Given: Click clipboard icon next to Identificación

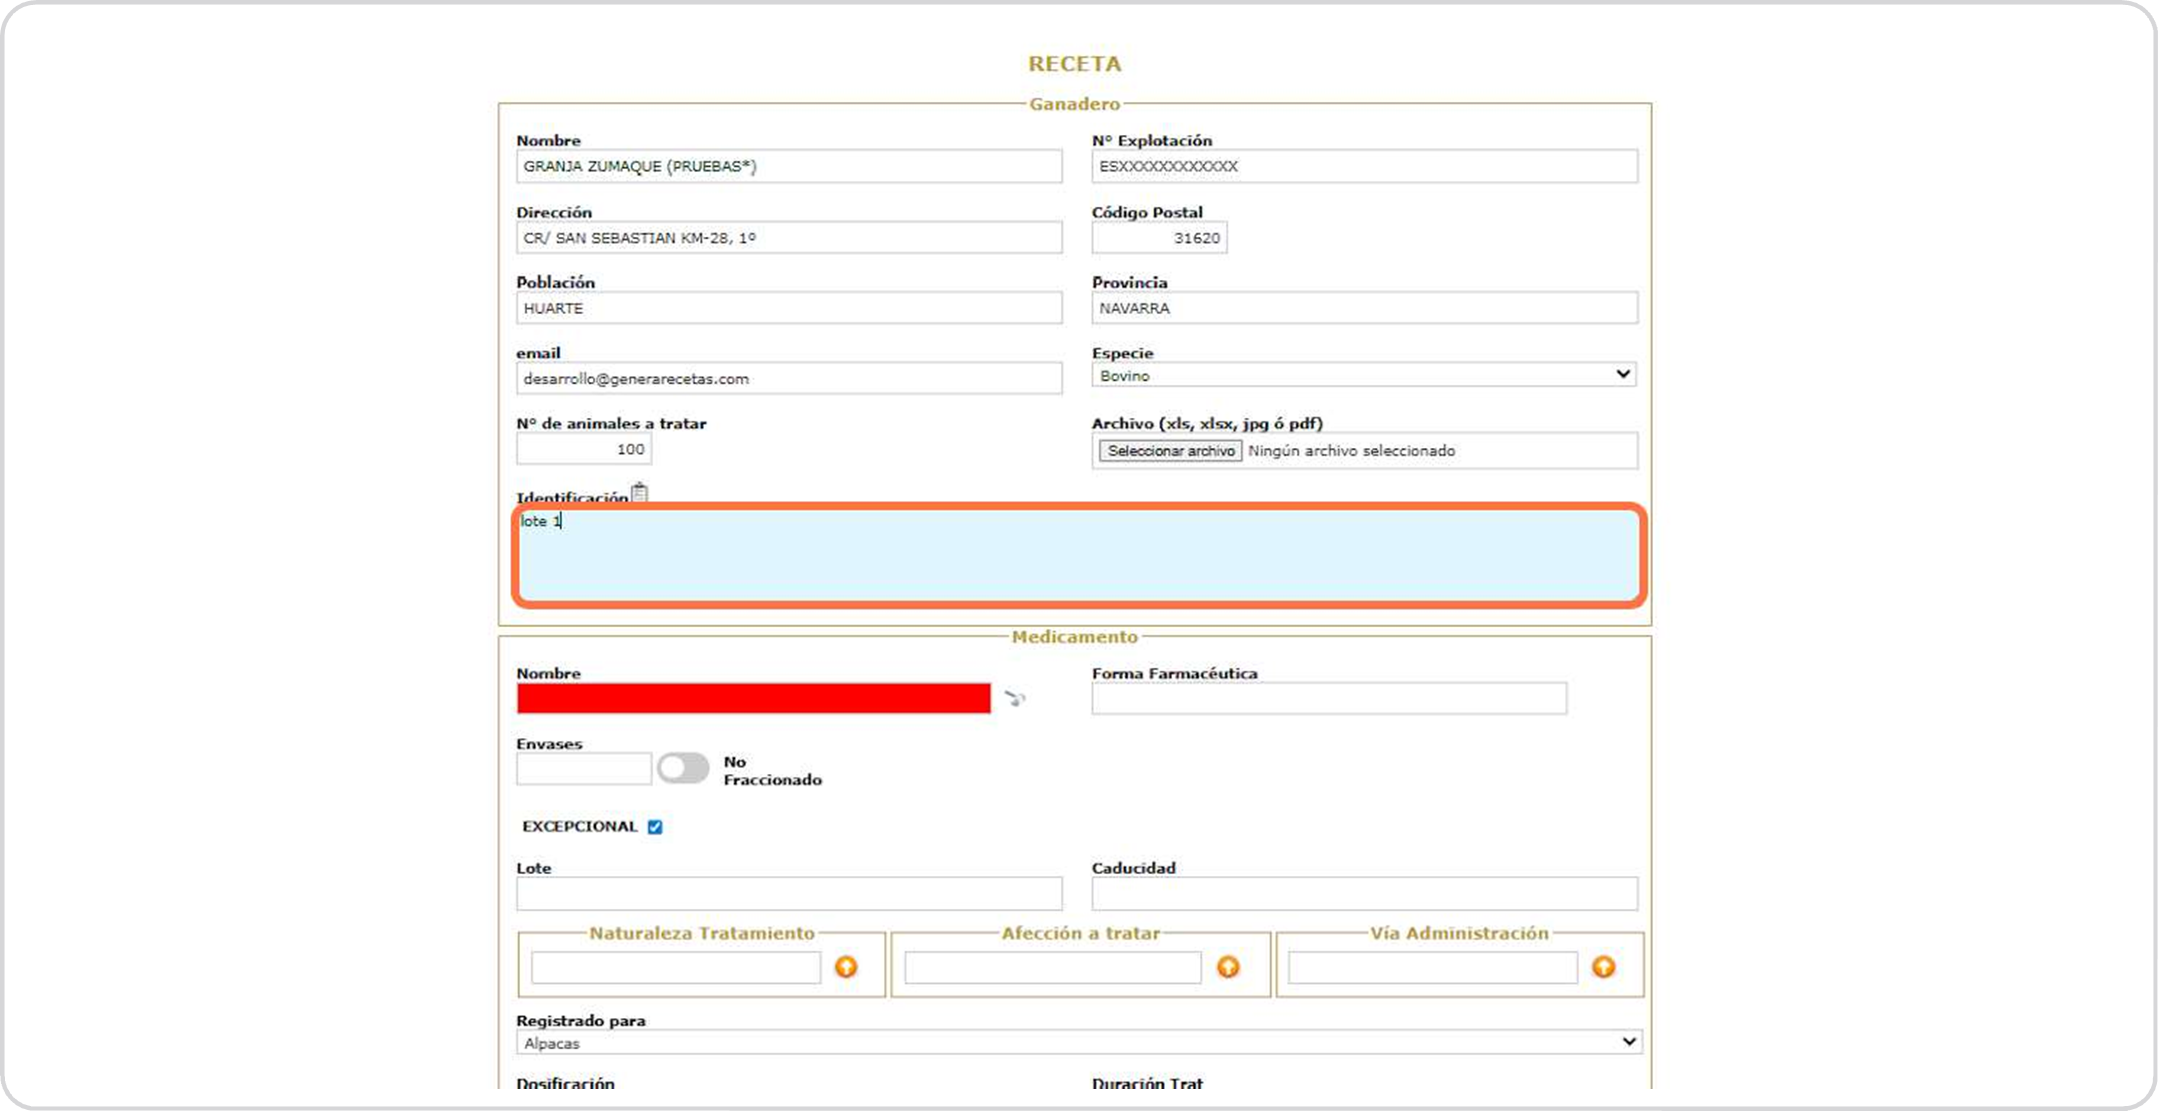Looking at the screenshot, I should (x=640, y=493).
